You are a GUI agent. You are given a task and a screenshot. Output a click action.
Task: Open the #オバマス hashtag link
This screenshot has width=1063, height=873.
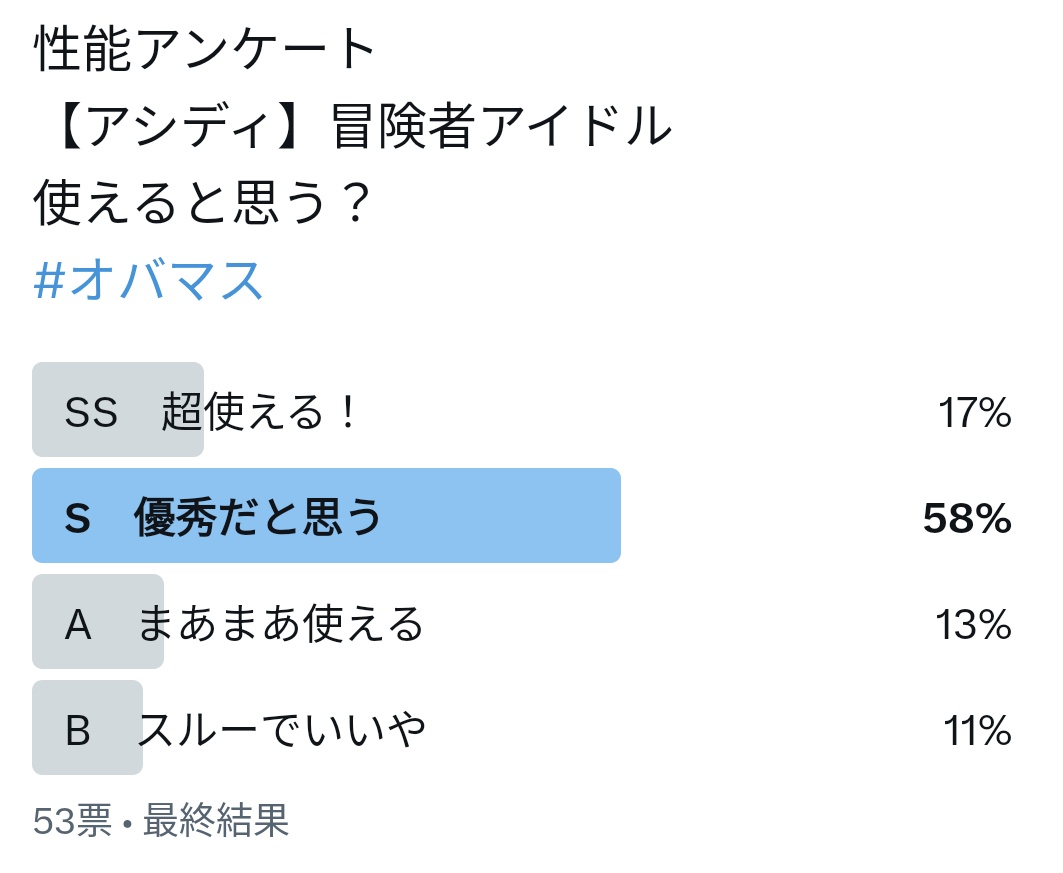148,281
